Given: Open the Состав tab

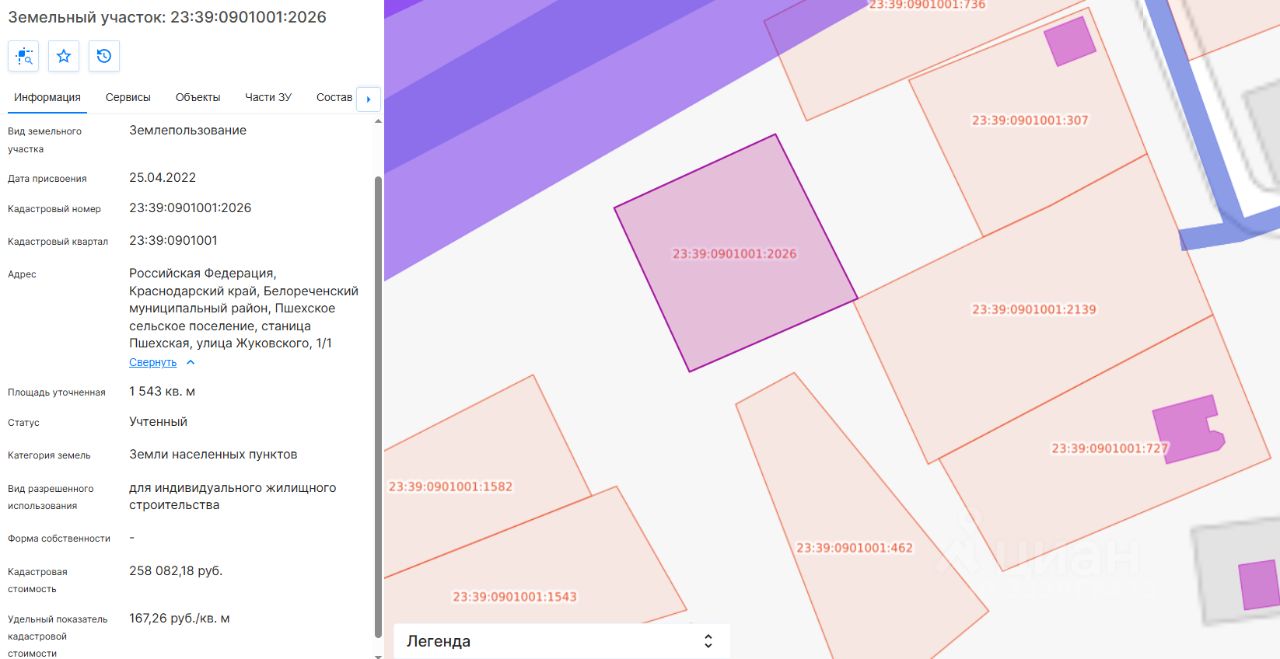Looking at the screenshot, I should (334, 97).
